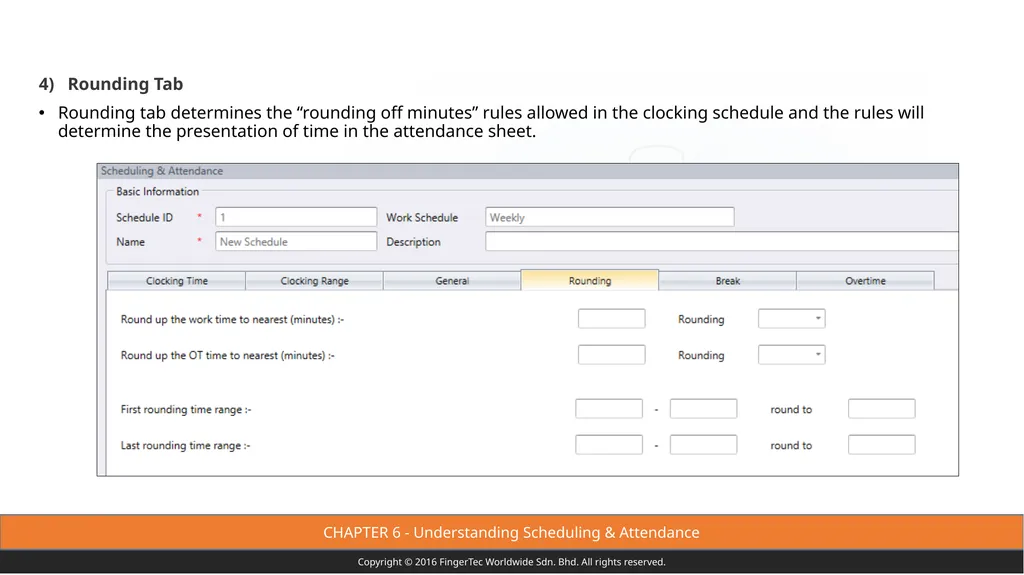This screenshot has height=575, width=1024.
Task: Click the 'Round up the OT time' label
Action: click(x=227, y=355)
